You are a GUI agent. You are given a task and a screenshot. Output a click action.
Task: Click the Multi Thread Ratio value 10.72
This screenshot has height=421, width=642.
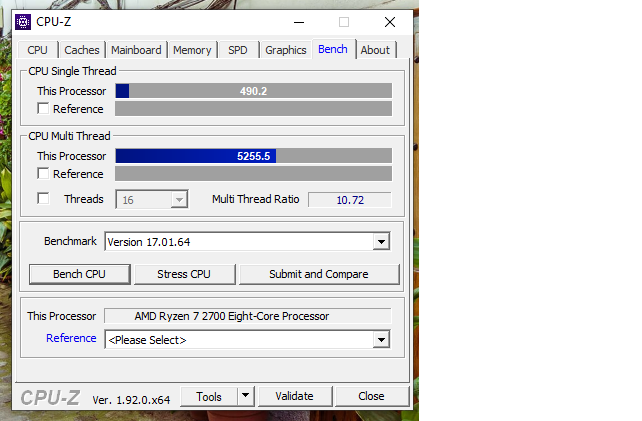coord(350,200)
